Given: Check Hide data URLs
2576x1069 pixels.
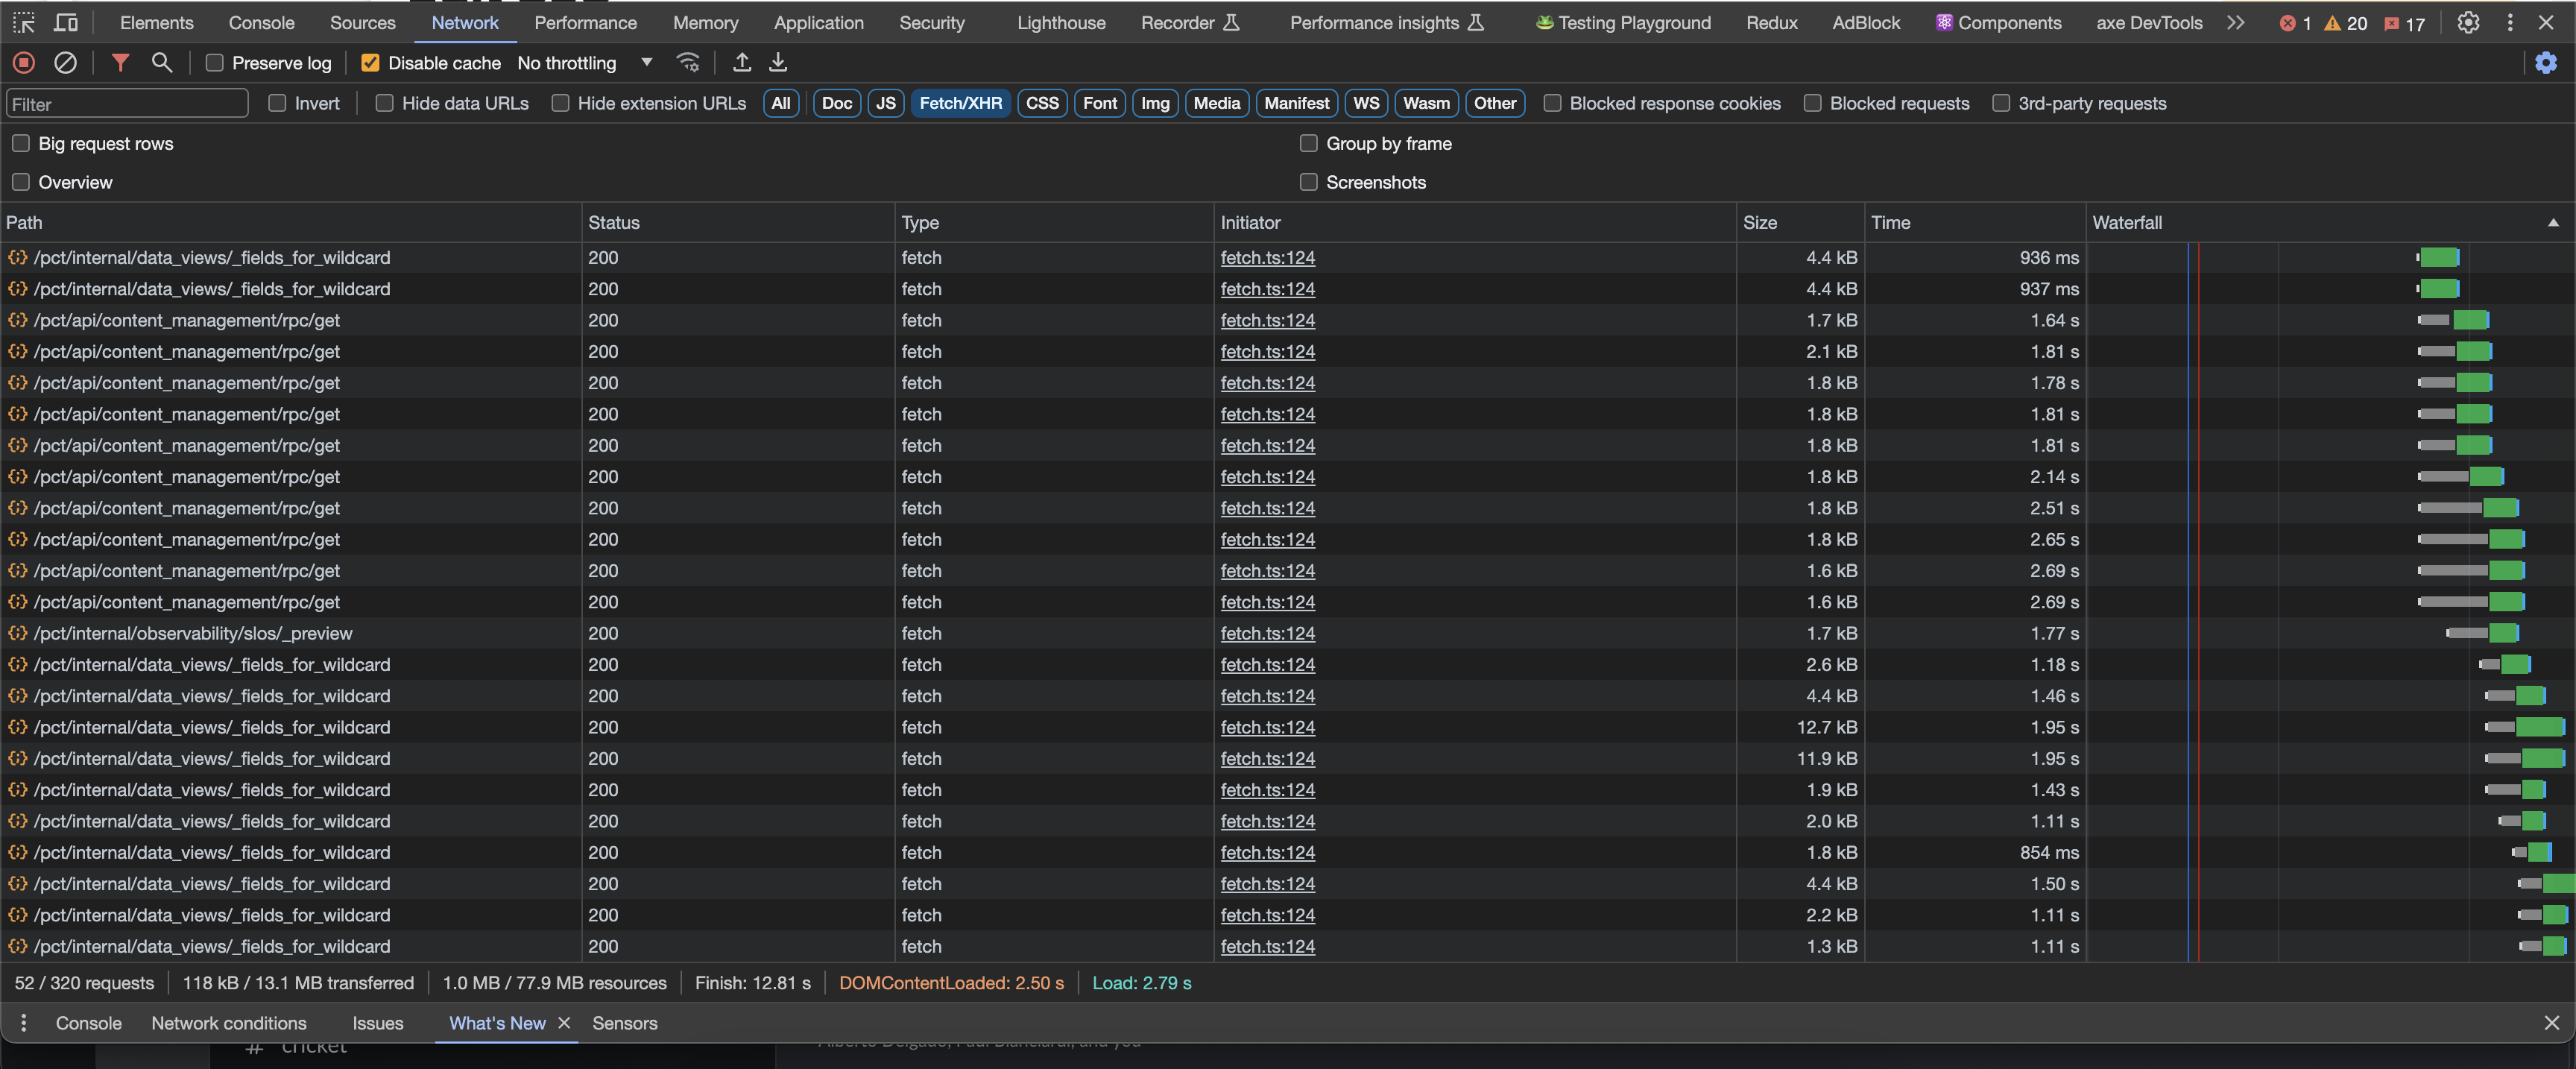Looking at the screenshot, I should (x=384, y=103).
